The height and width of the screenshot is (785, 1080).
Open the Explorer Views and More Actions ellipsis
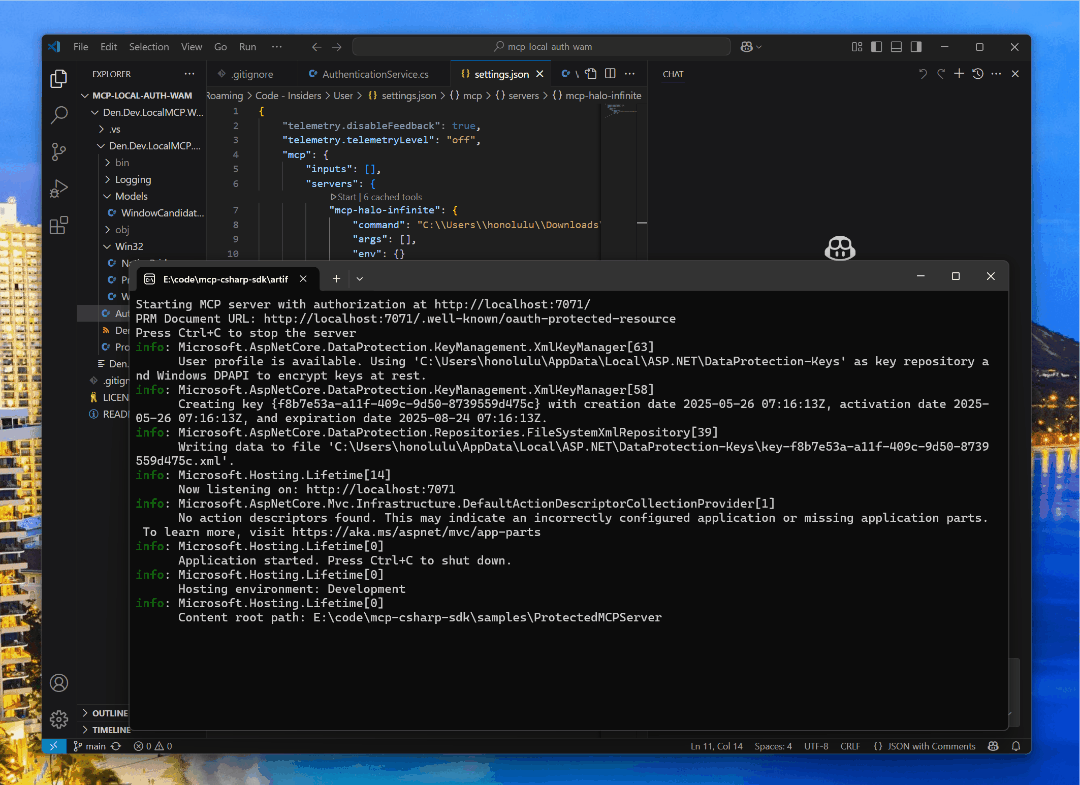coord(189,74)
